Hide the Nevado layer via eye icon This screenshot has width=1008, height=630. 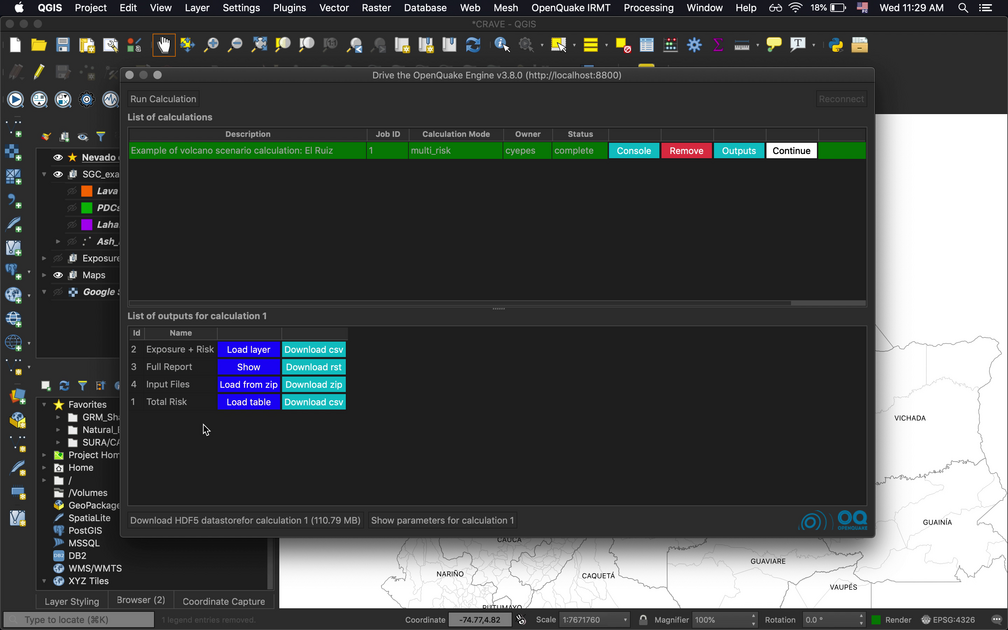click(58, 158)
